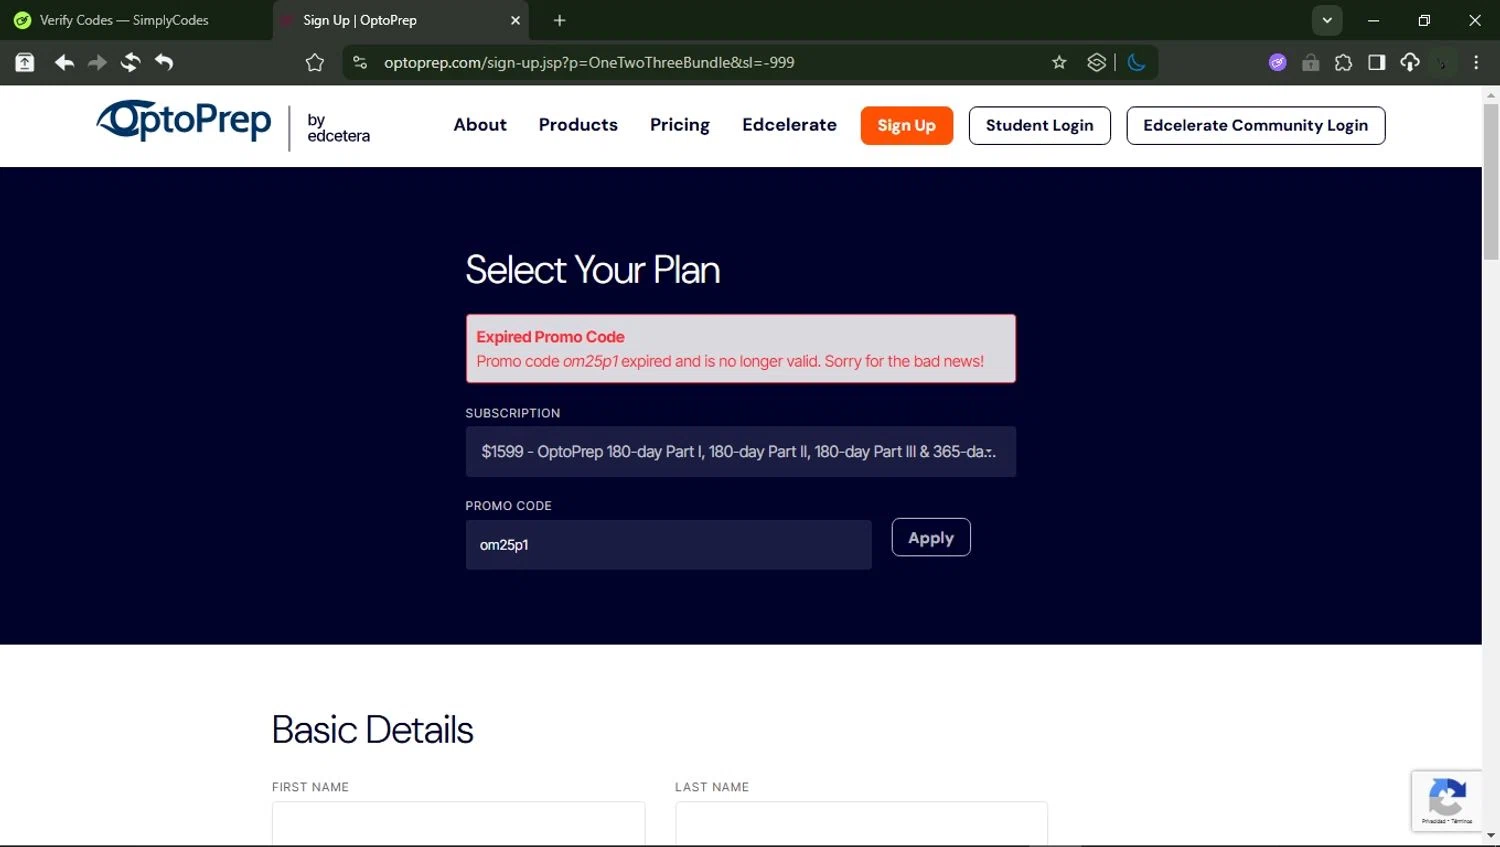
Task: Open the Subscription plan dropdown
Action: [x=740, y=452]
